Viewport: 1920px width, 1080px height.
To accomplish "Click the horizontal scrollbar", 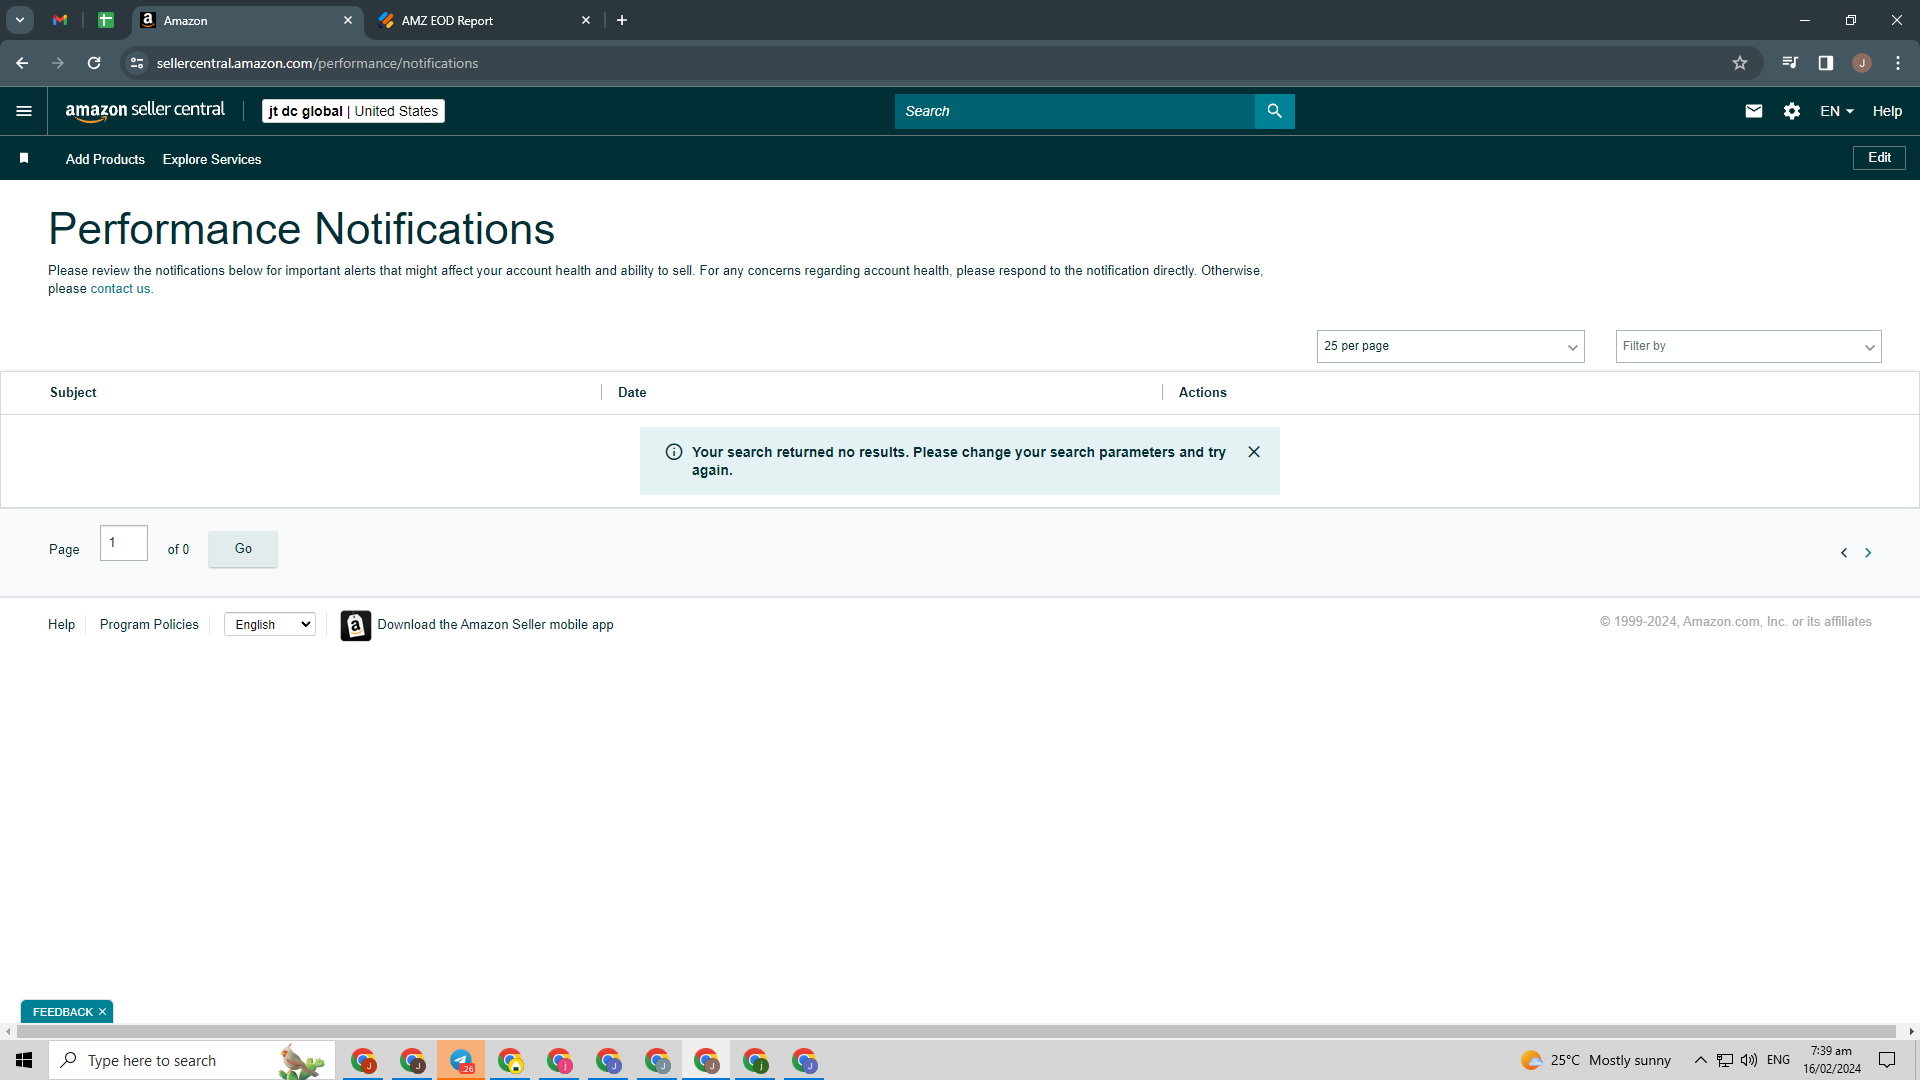I will (955, 1031).
